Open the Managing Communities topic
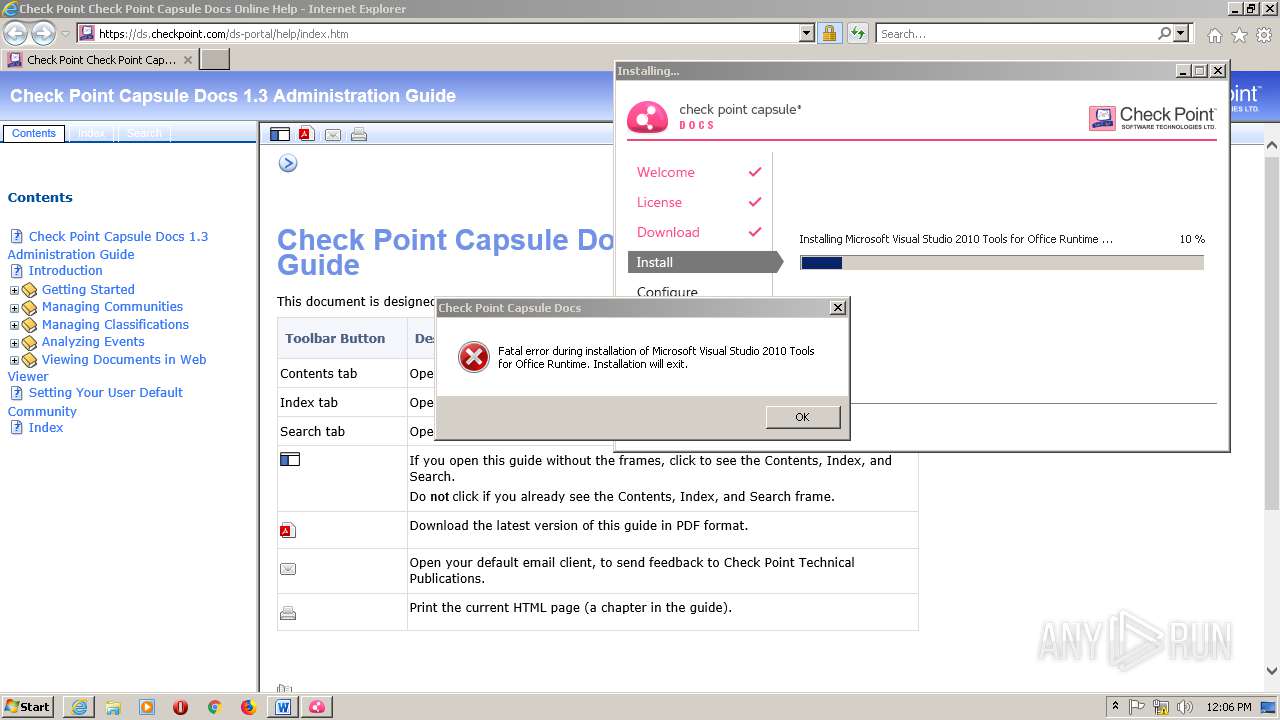Screen dimensions: 1280x720 pos(112,306)
